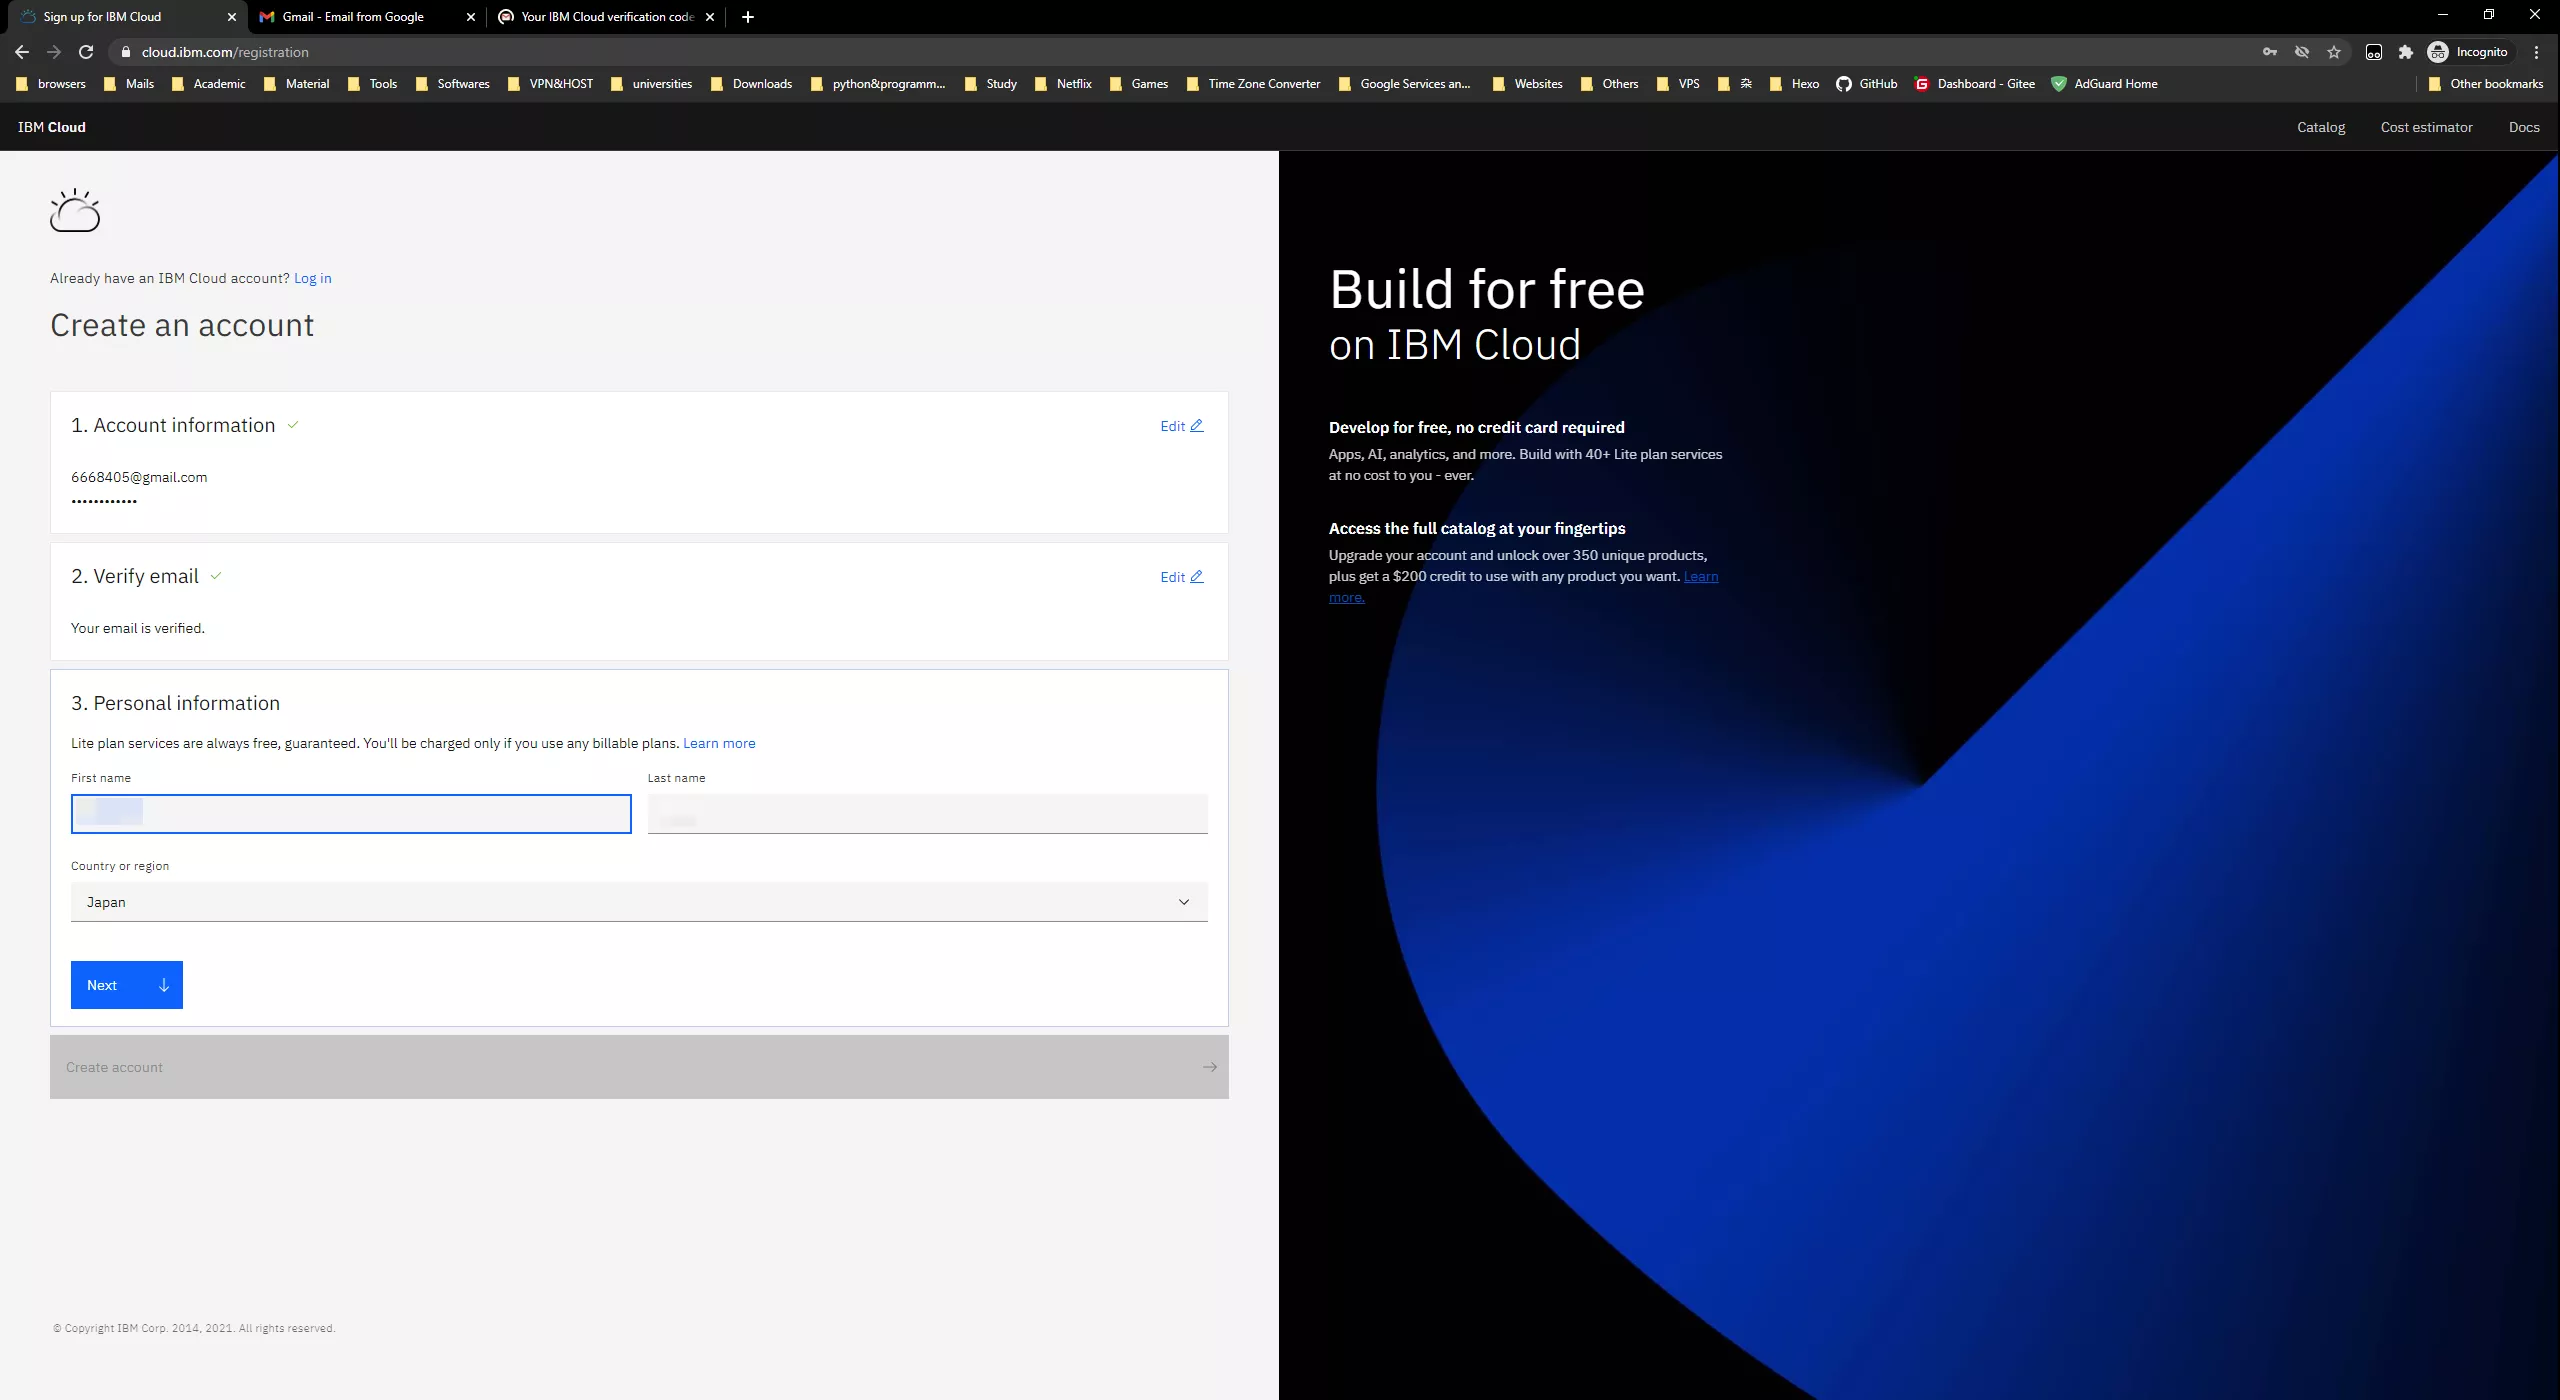Open the browsers bookmark folder
This screenshot has height=1400, width=2560.
click(51, 84)
